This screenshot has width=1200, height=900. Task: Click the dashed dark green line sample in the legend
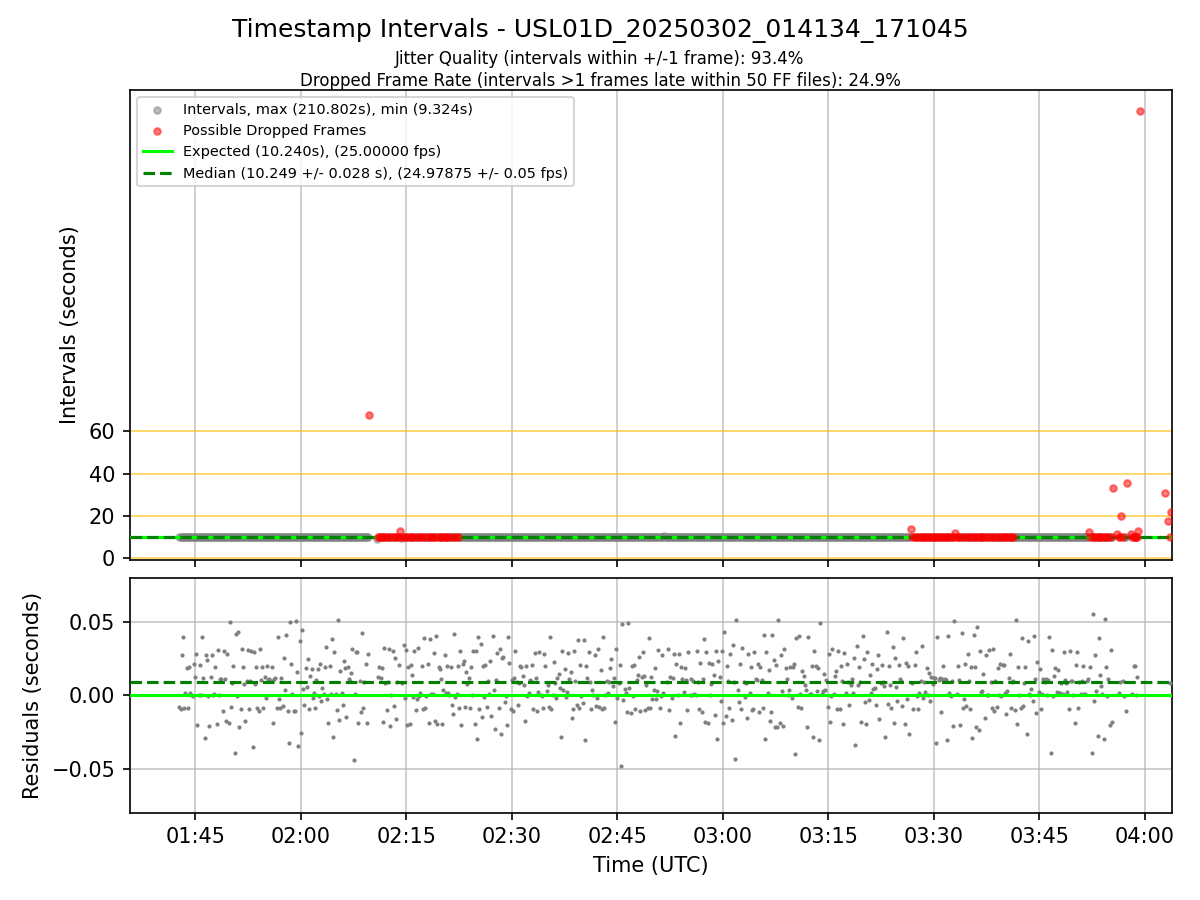[159, 173]
